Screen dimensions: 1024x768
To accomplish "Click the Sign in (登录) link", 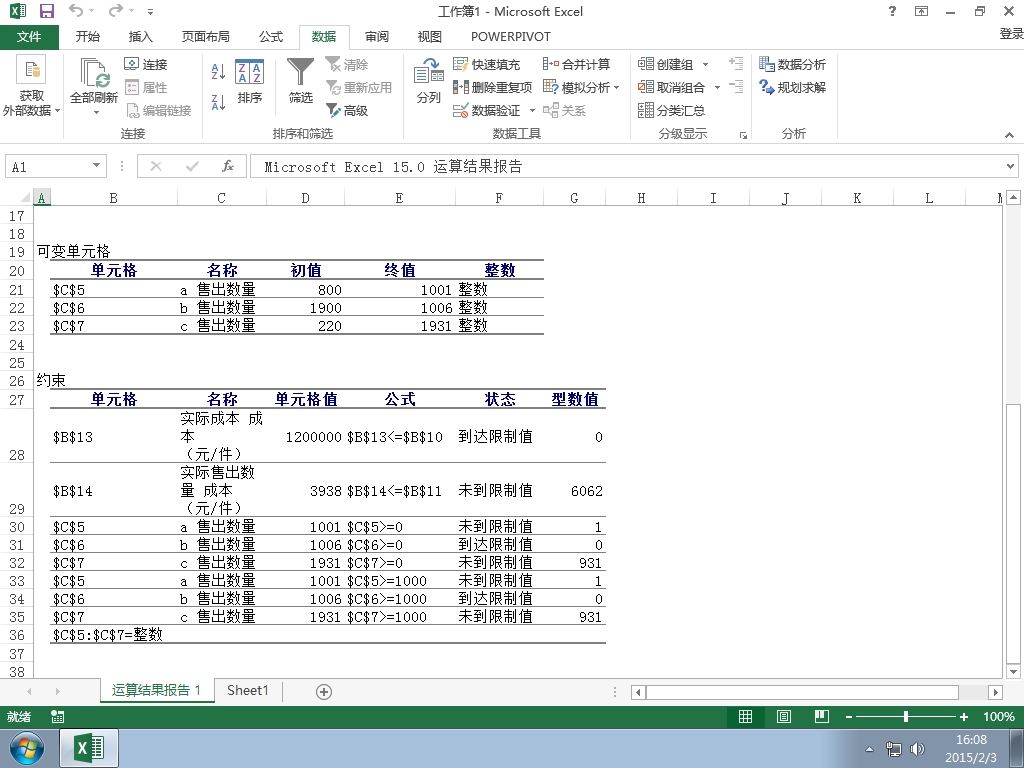I will pyautogui.click(x=1011, y=33).
